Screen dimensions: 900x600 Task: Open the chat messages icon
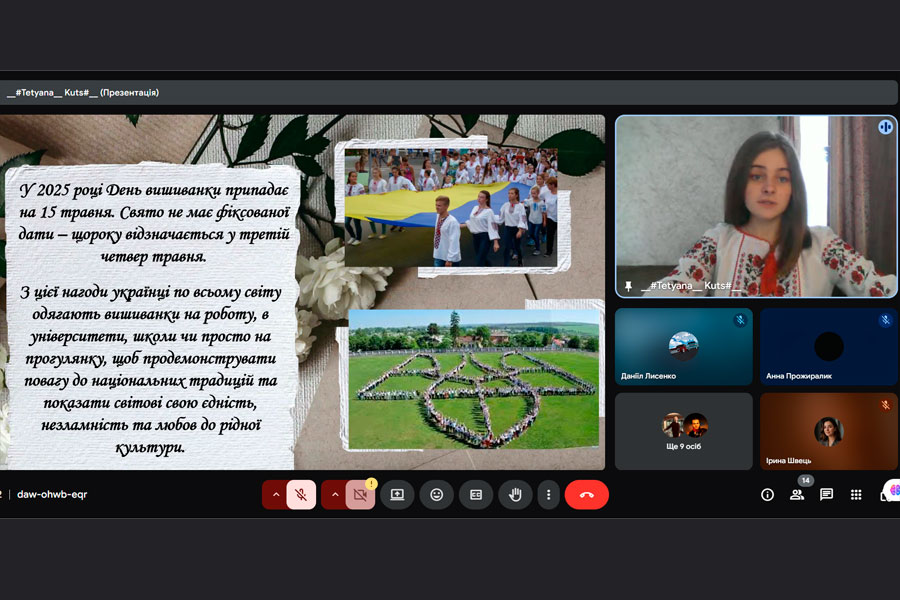pos(827,495)
